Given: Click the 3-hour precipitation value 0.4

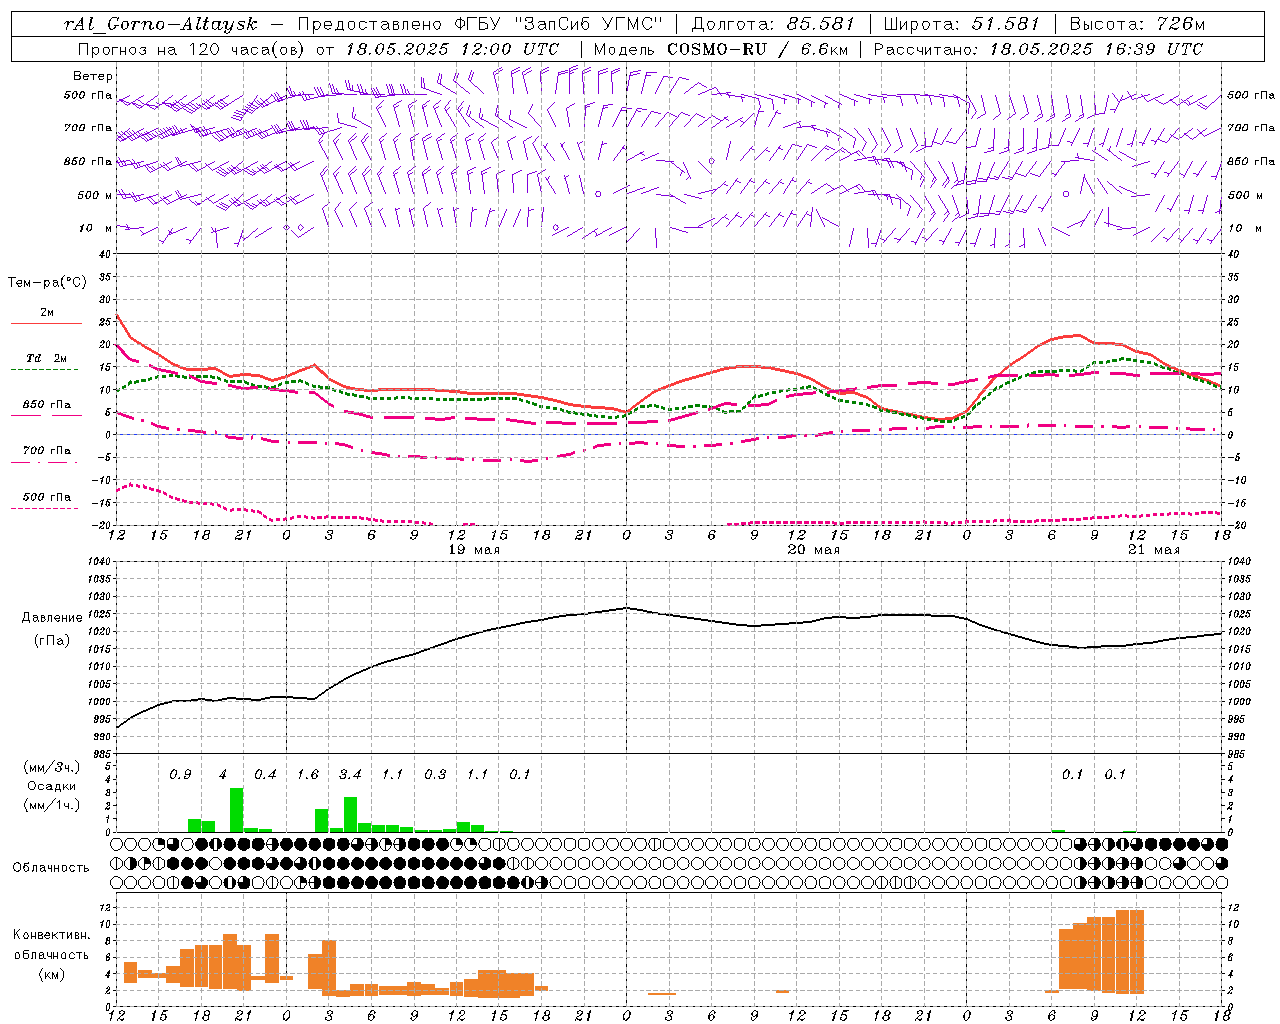Looking at the screenshot, I should pyautogui.click(x=265, y=775).
